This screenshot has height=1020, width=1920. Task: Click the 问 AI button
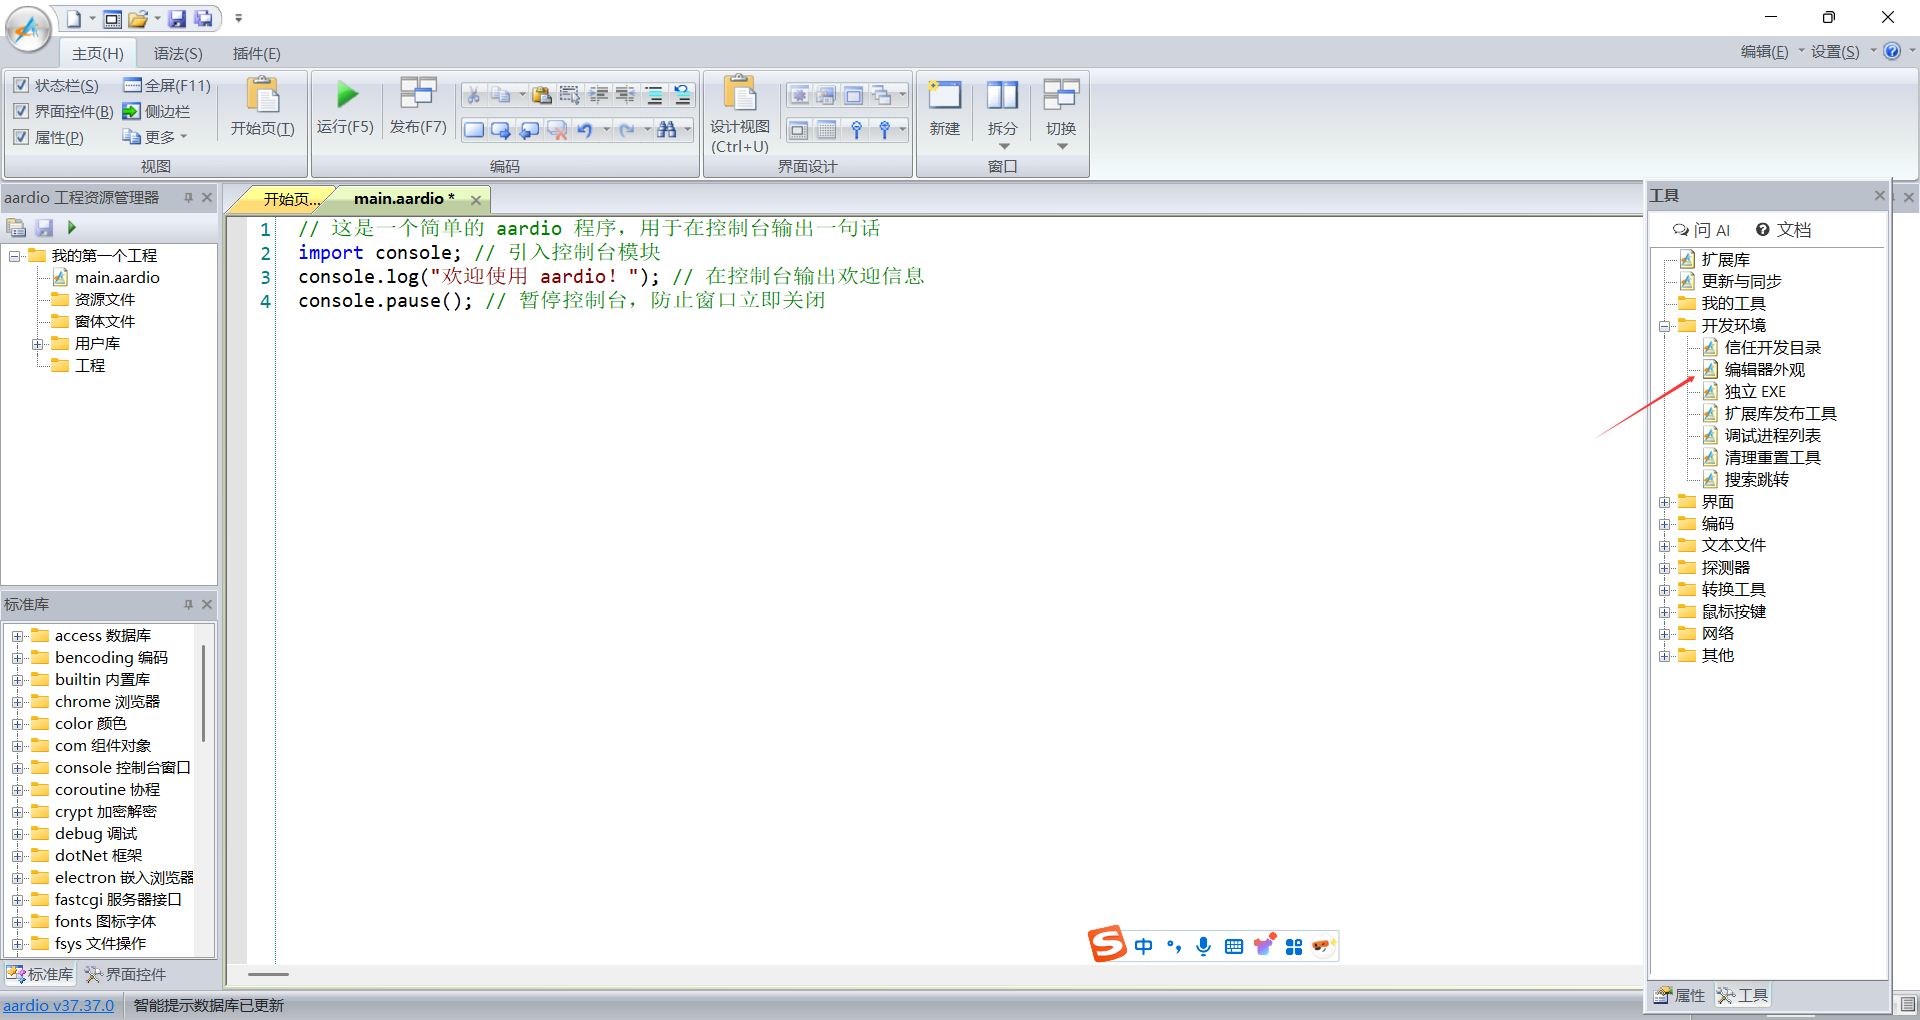(1701, 230)
